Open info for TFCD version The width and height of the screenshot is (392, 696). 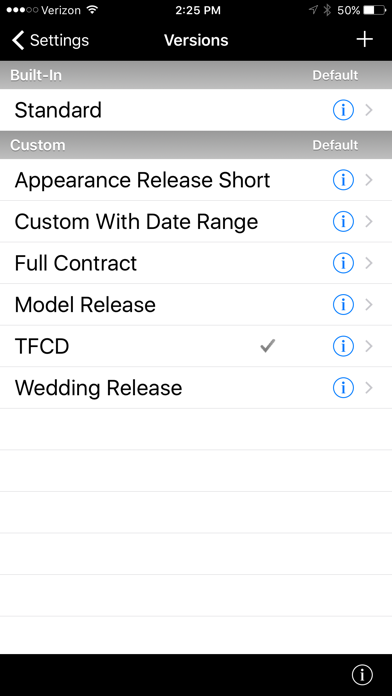[343, 346]
